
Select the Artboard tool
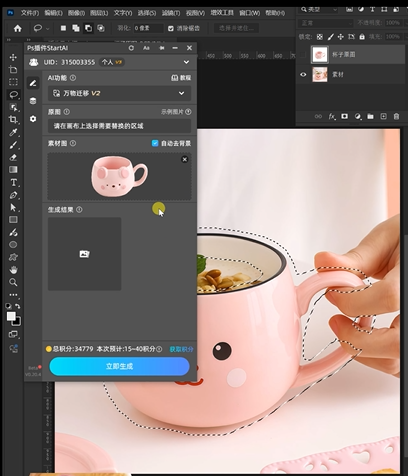click(x=13, y=70)
